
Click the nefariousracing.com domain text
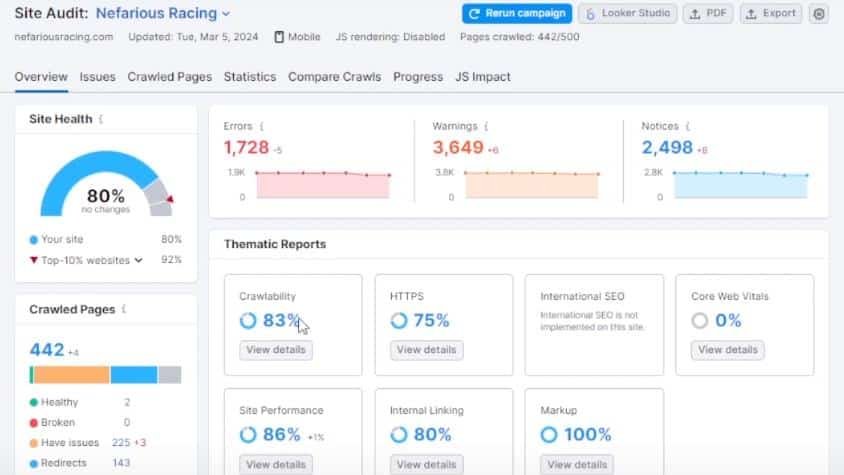[x=64, y=37]
